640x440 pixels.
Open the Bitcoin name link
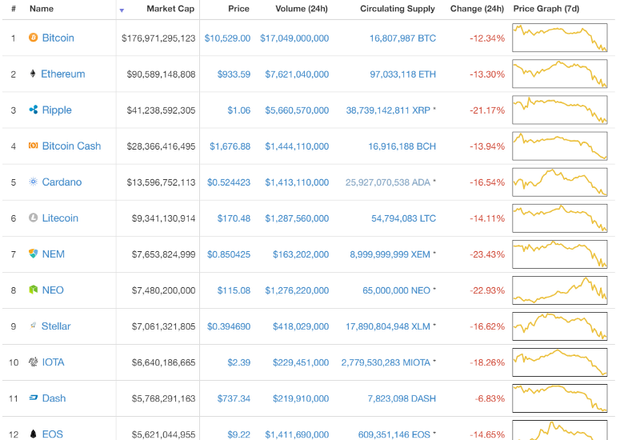point(58,38)
